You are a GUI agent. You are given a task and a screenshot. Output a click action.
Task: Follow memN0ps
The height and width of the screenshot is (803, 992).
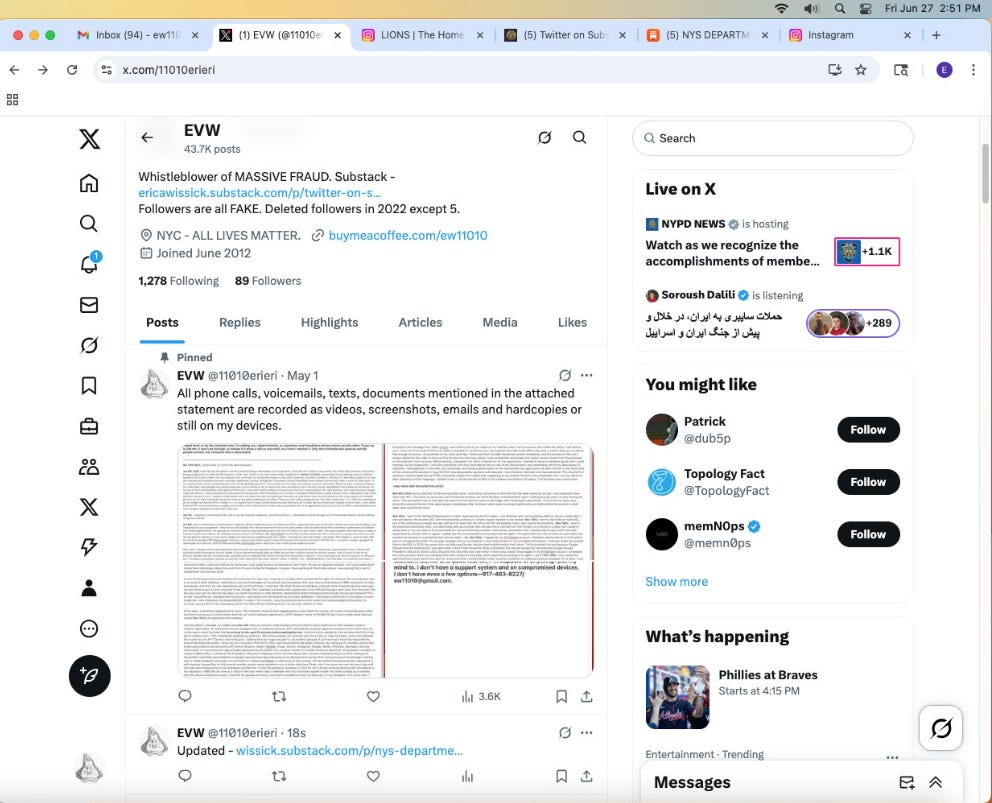868,534
